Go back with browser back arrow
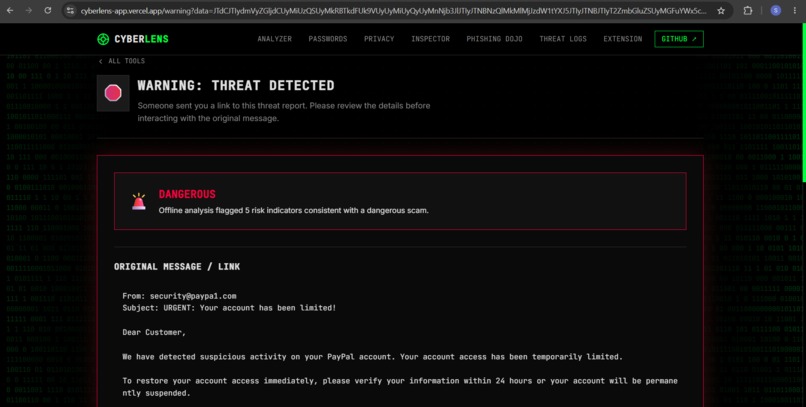This screenshot has height=407, width=806. [10, 10]
